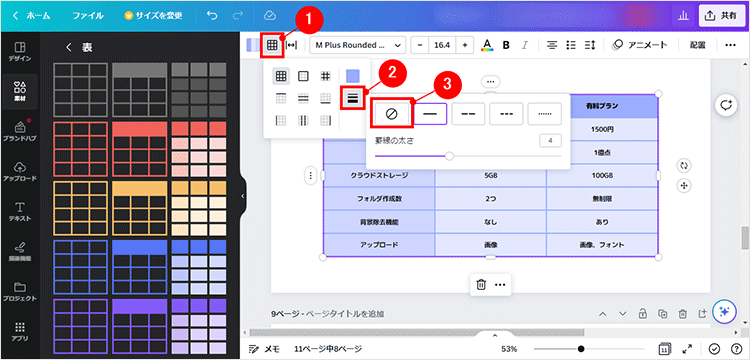The image size is (750, 360).
Task: Toggle bold formatting
Action: [506, 45]
